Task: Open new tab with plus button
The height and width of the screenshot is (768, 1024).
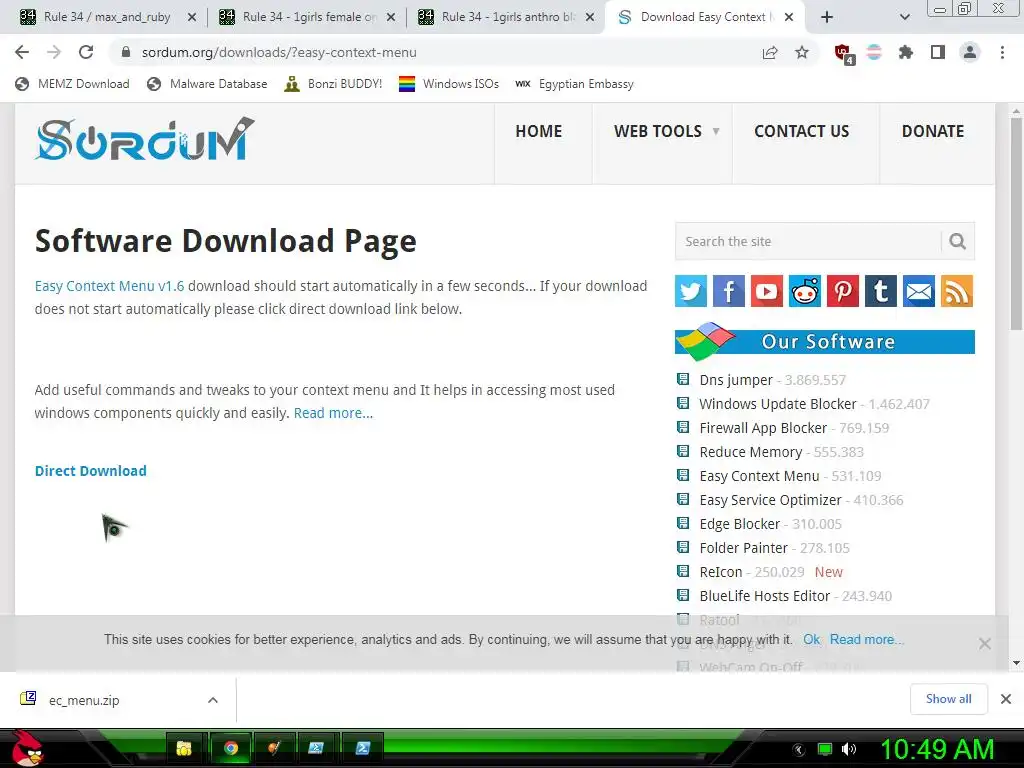Action: [827, 17]
